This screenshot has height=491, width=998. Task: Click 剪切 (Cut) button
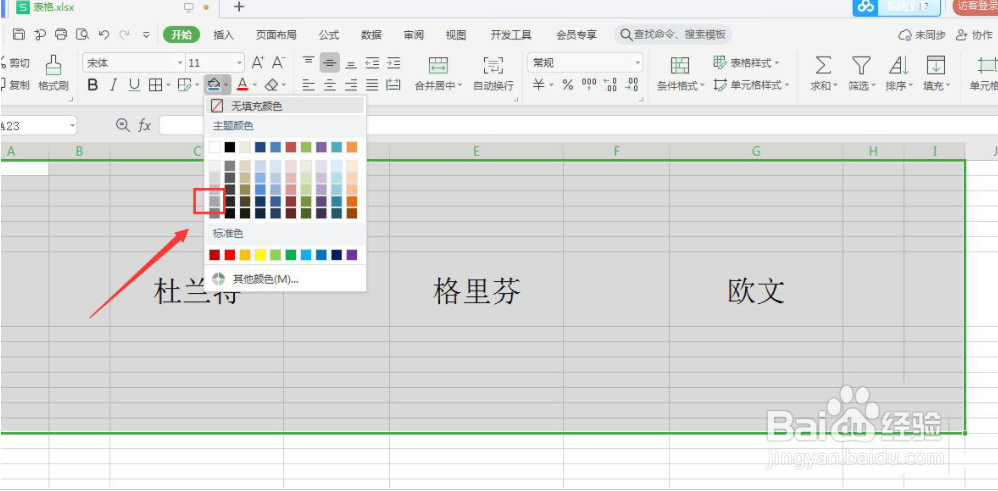tap(15, 62)
